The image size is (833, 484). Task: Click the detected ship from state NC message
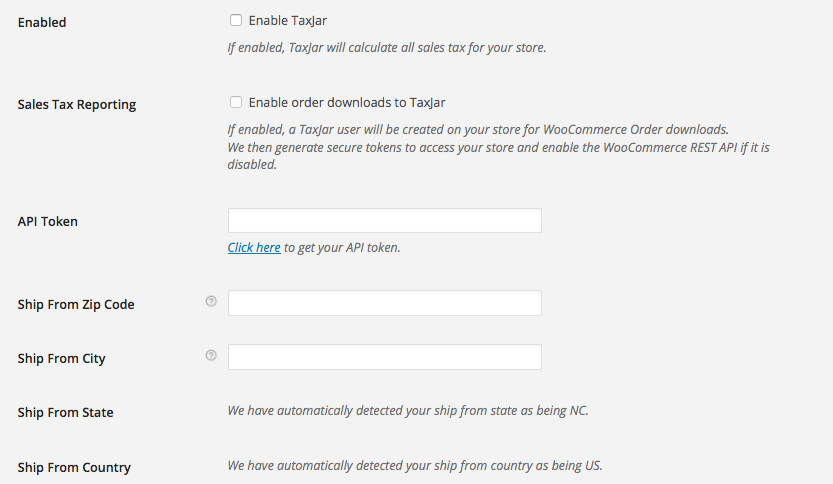coord(408,411)
